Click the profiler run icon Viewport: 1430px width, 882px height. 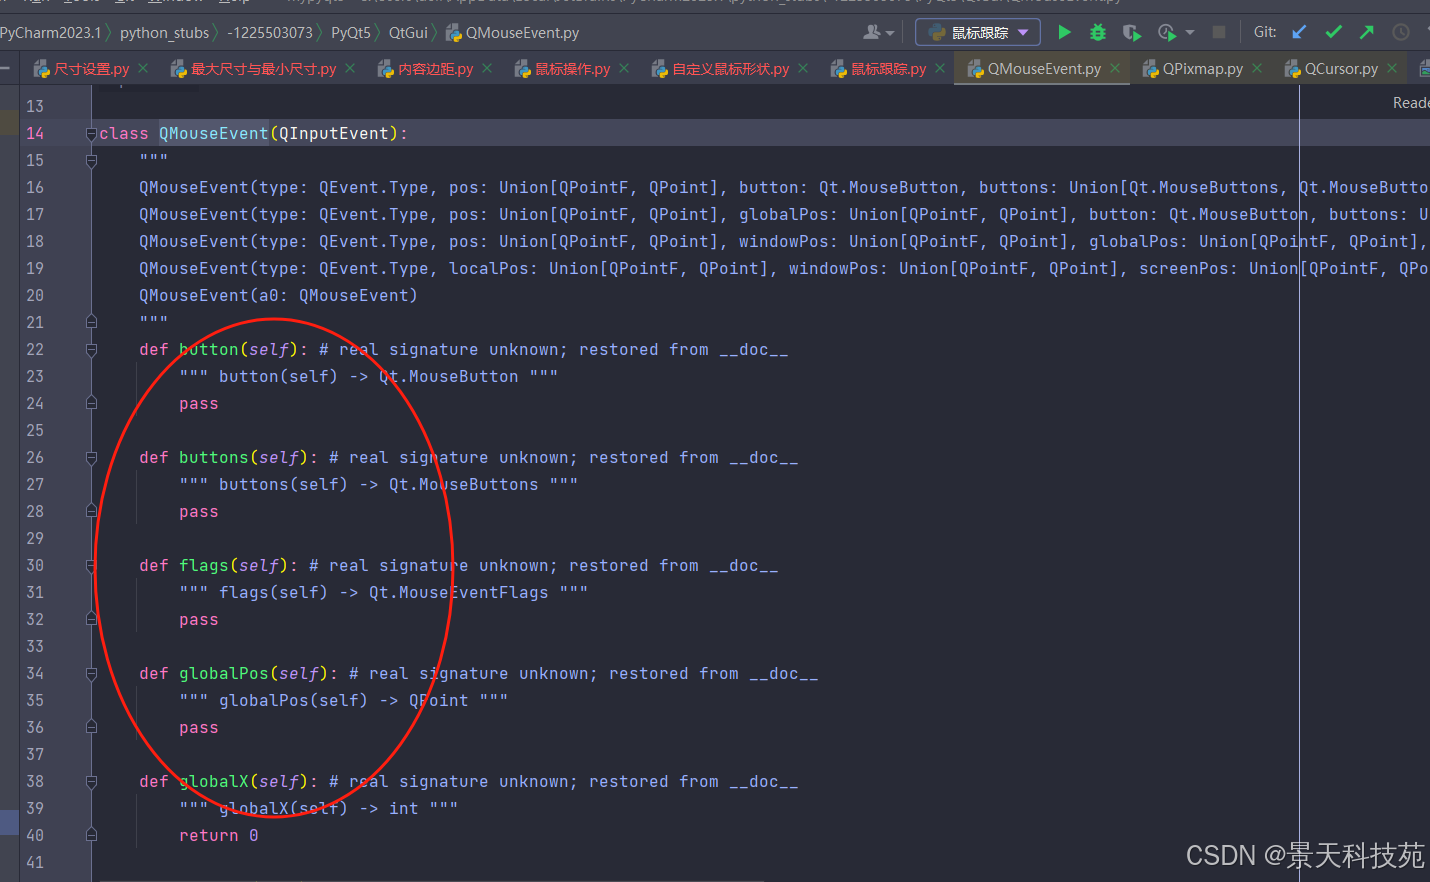coord(1166,33)
